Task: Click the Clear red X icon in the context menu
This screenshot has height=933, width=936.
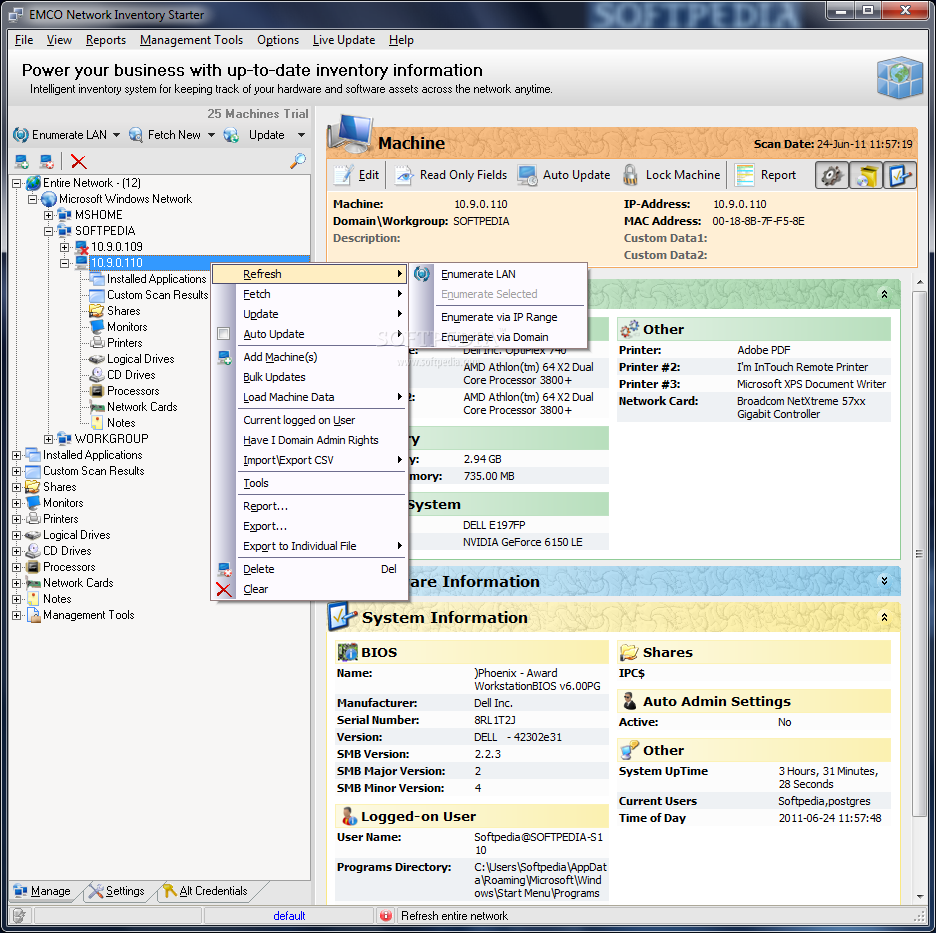Action: [x=224, y=590]
